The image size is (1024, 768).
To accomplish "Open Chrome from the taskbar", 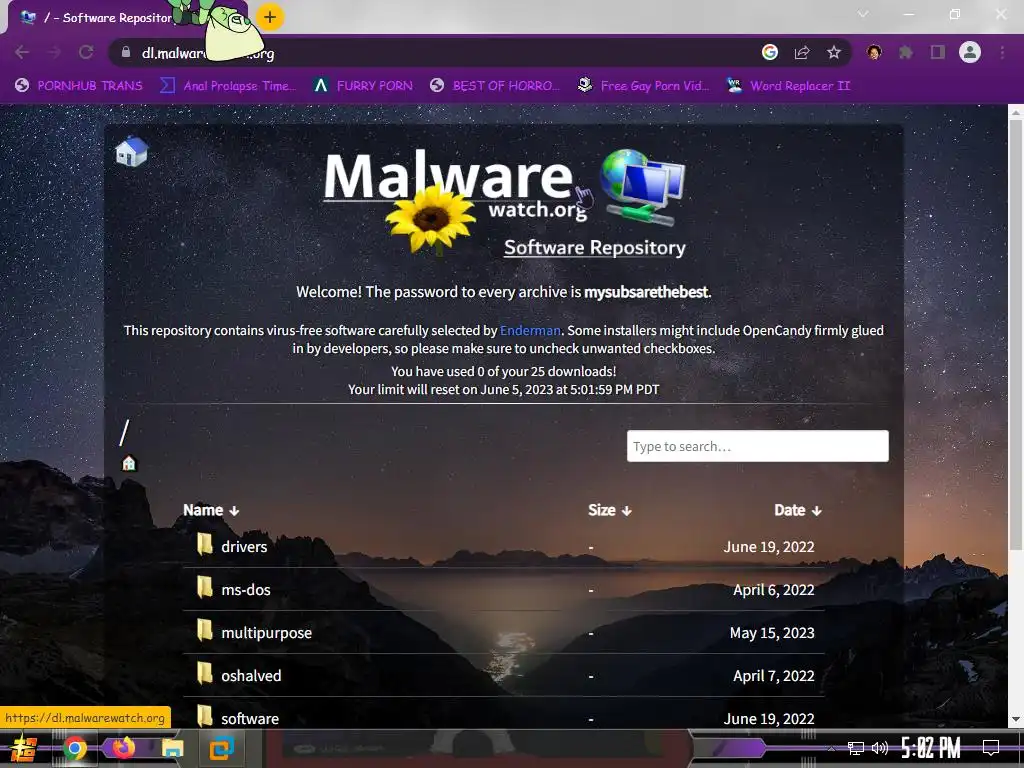I will [x=75, y=748].
